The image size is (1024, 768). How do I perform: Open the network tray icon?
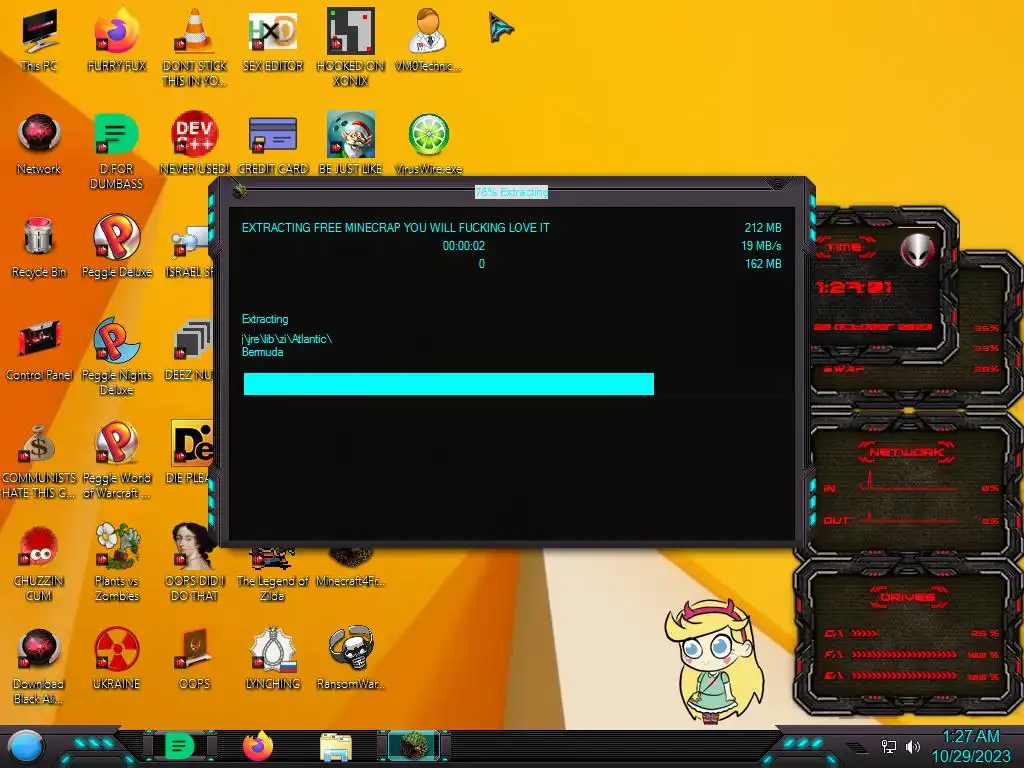tap(889, 746)
